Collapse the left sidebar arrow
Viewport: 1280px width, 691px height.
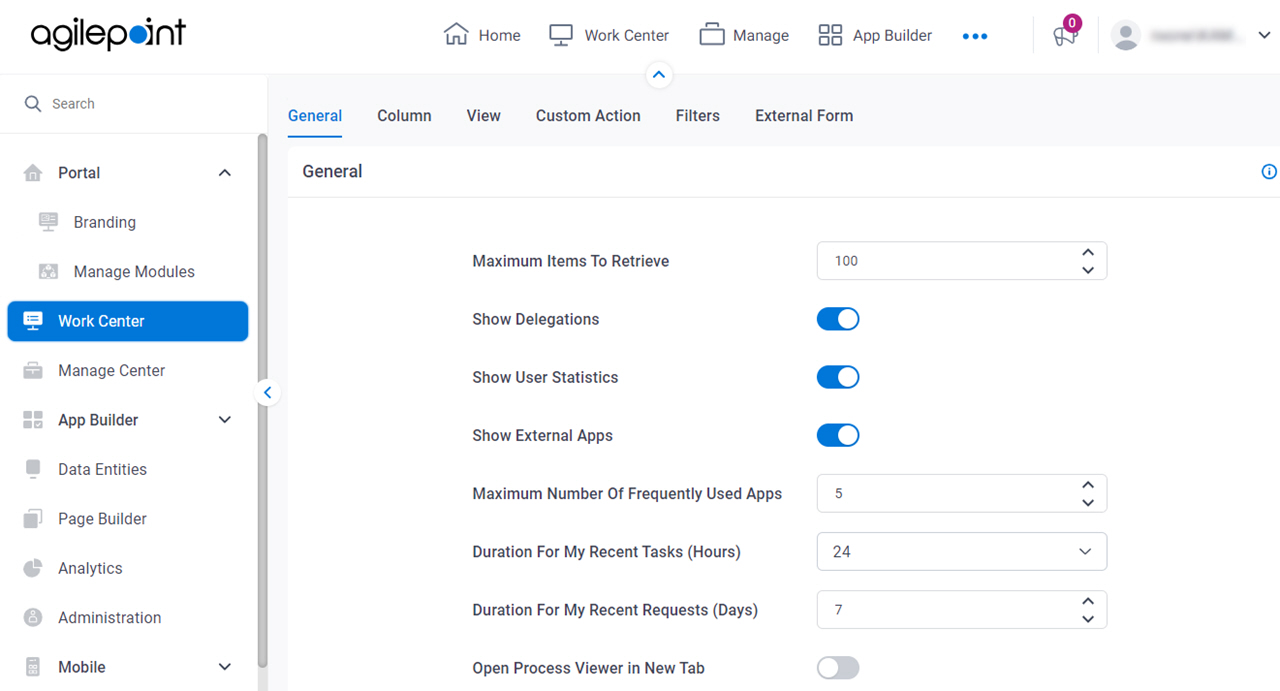point(267,393)
